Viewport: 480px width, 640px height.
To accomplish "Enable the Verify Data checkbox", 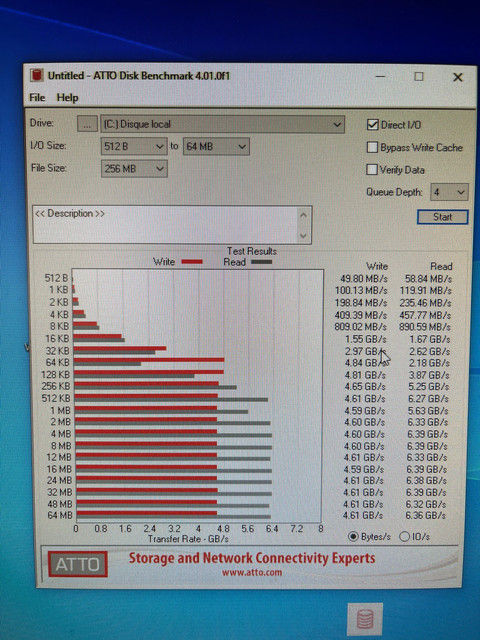I will pos(371,169).
